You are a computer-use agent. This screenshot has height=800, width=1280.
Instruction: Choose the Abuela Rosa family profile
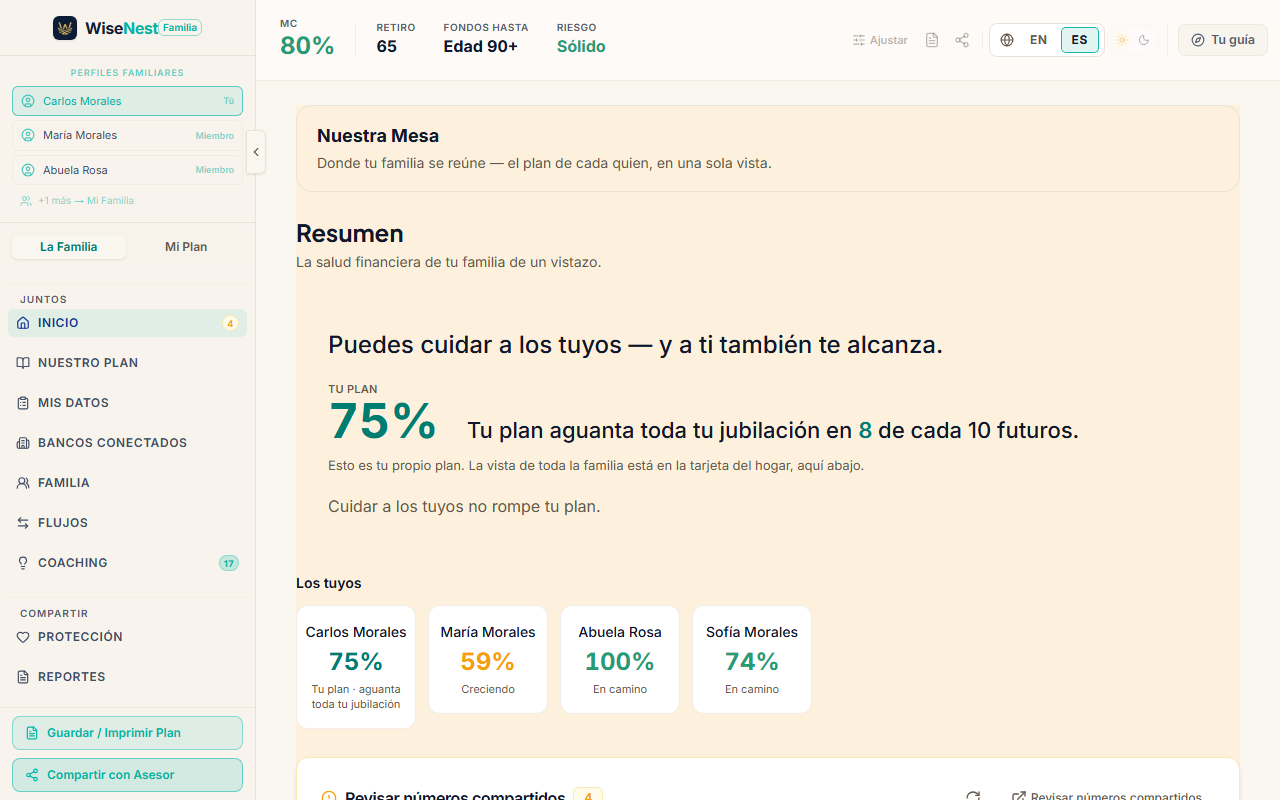127,170
